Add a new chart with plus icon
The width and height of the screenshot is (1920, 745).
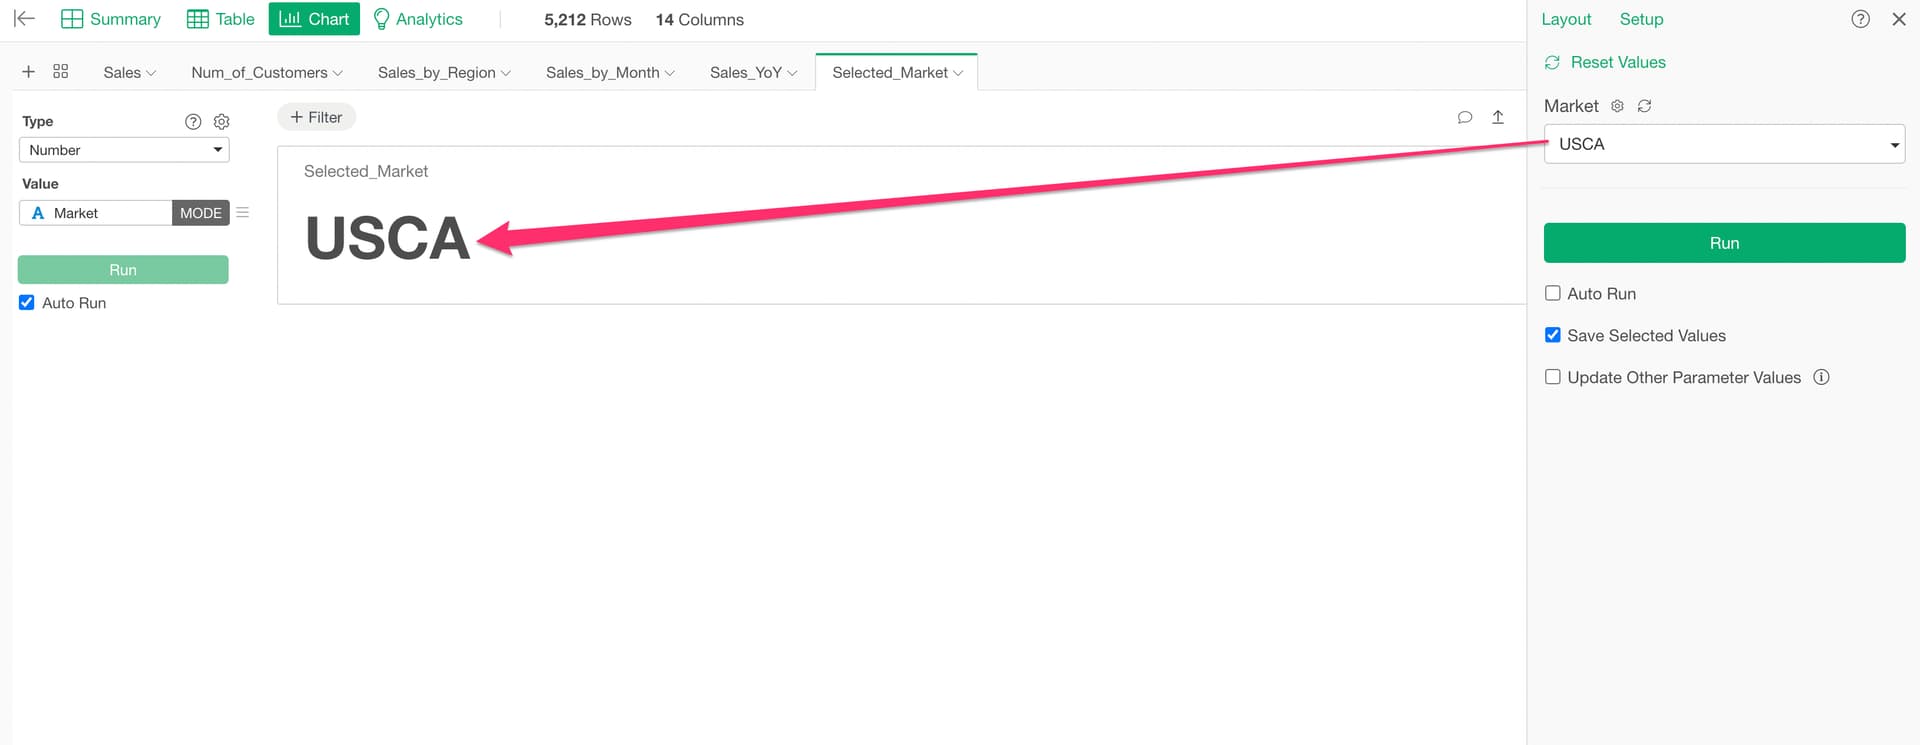point(29,72)
